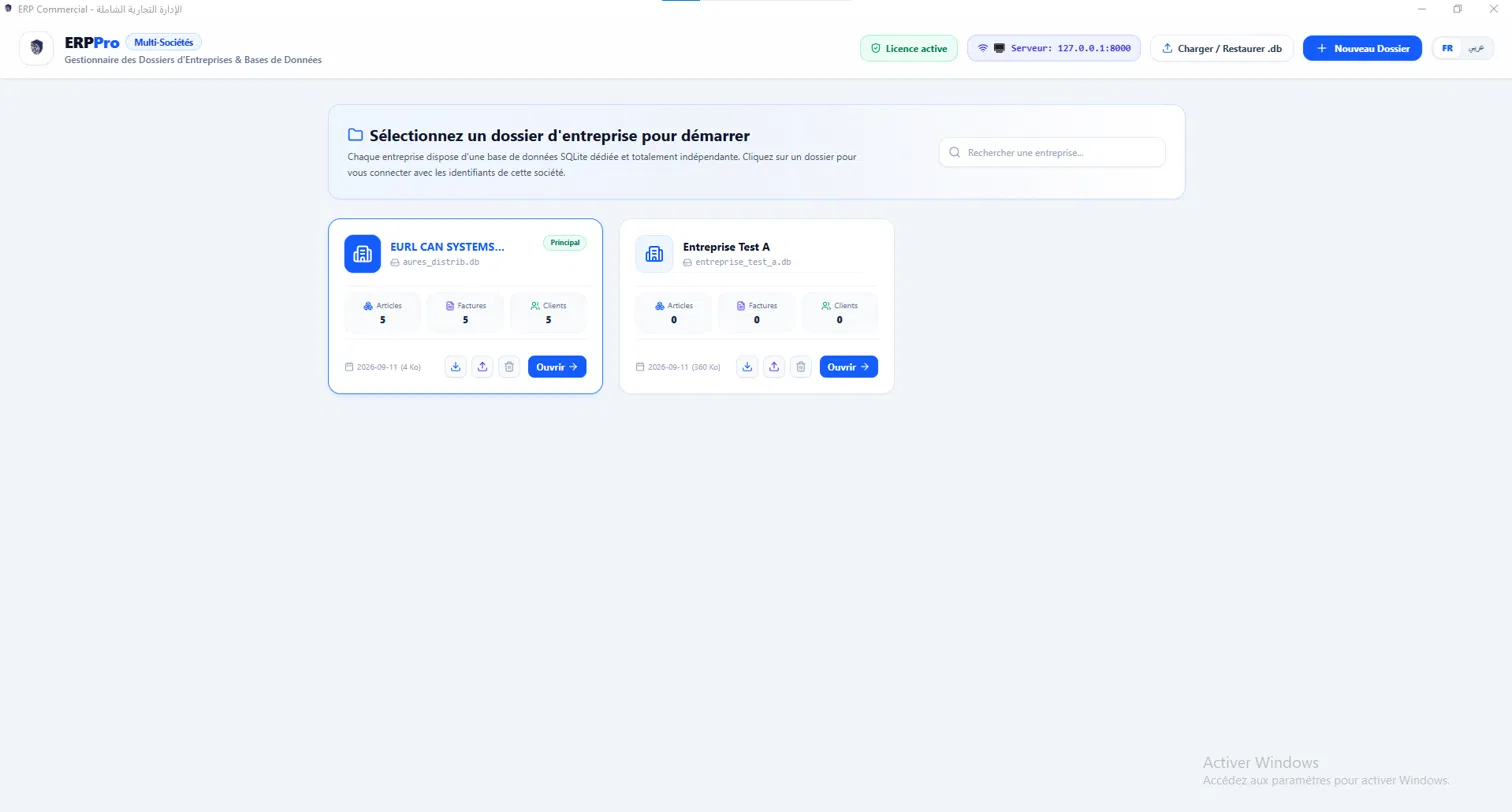Screen dimensions: 1512x812
Task: Click the Licence active badge
Action: (x=909, y=48)
